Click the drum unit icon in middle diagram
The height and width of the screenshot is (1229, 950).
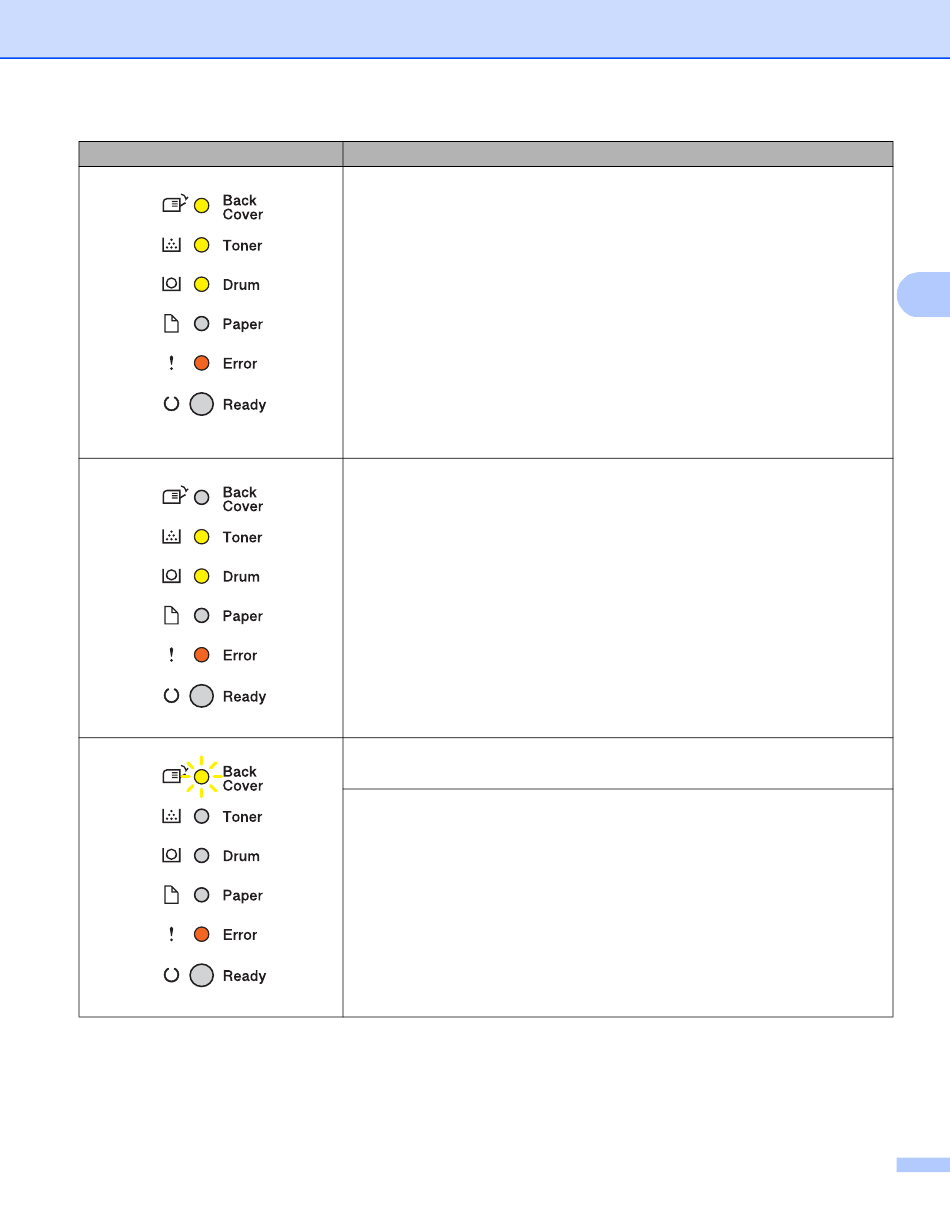(x=171, y=576)
